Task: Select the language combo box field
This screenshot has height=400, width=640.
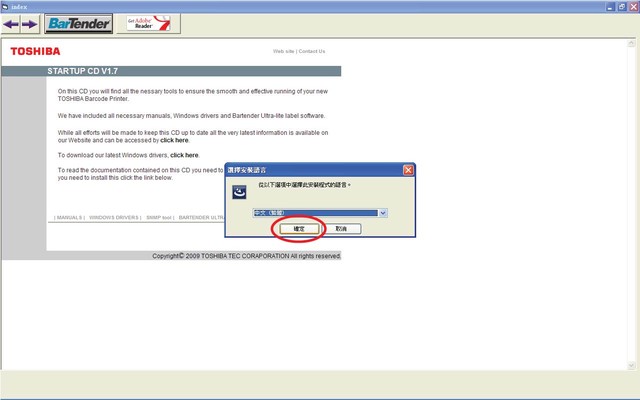Action: point(320,213)
